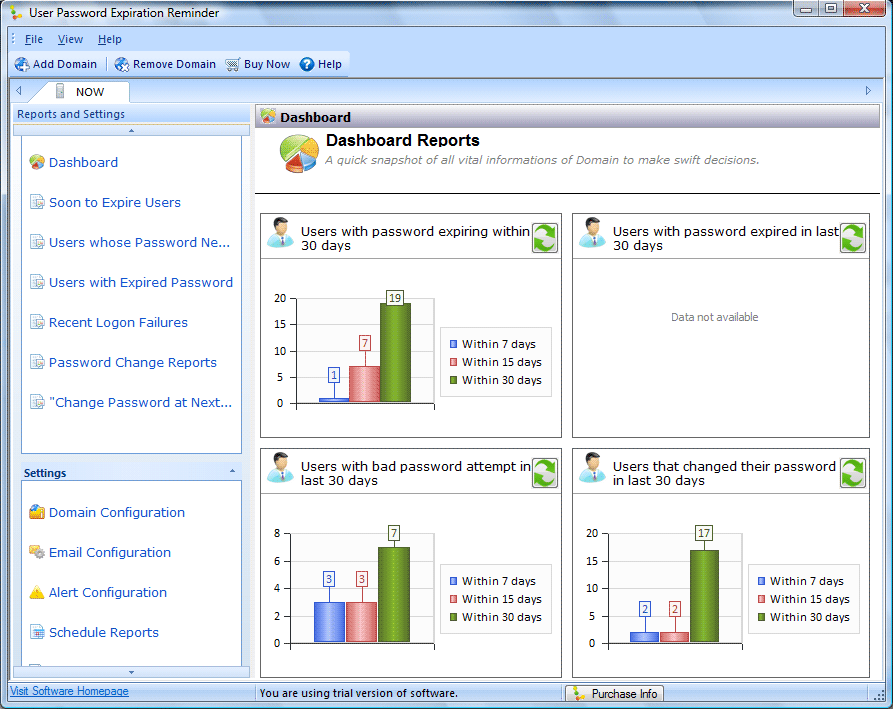This screenshot has width=893, height=710.
Task: Click the 'You are using trial version of software.' text
Action: [358, 693]
